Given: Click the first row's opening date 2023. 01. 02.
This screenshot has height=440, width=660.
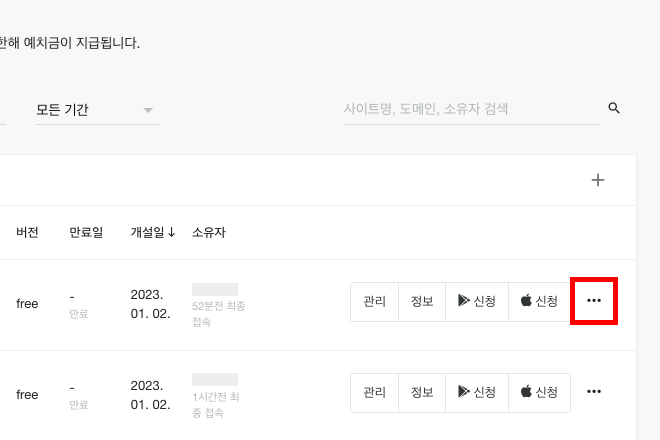Looking at the screenshot, I should (150, 304).
